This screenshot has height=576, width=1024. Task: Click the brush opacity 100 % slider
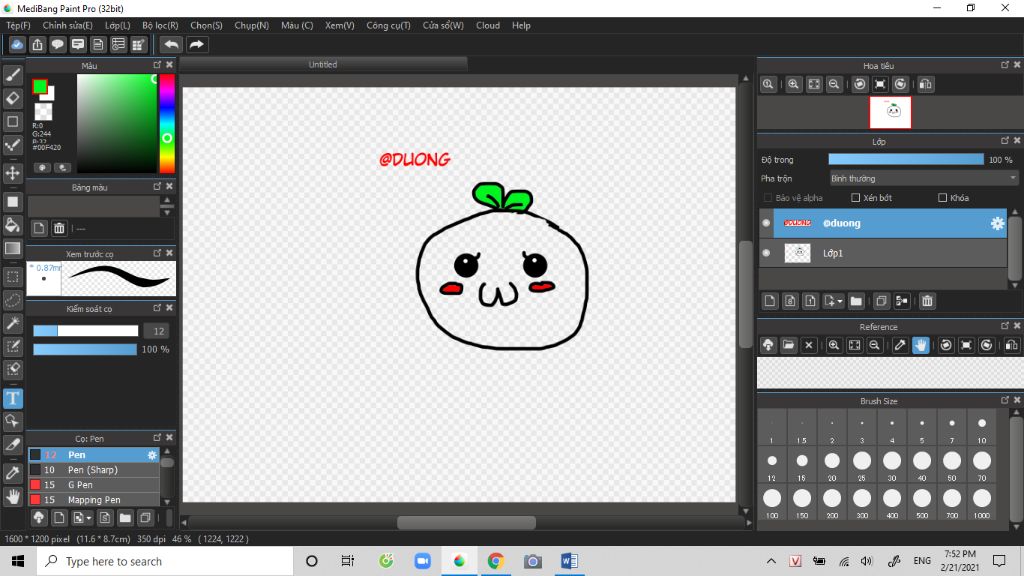tap(85, 349)
